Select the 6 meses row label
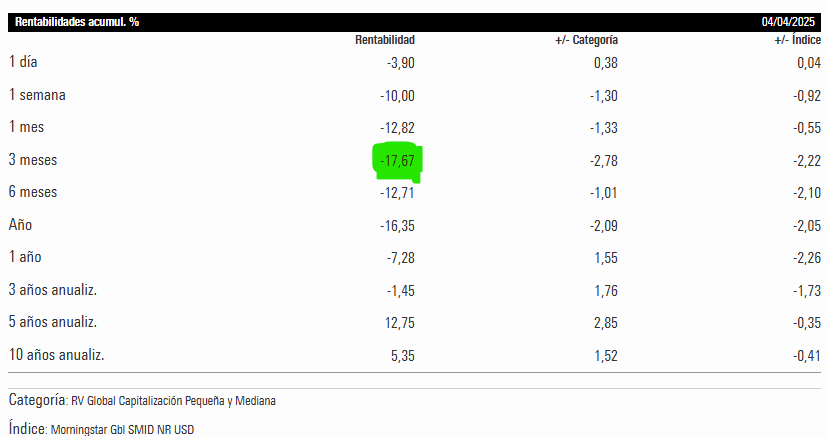This screenshot has height=437, width=828. [33, 192]
